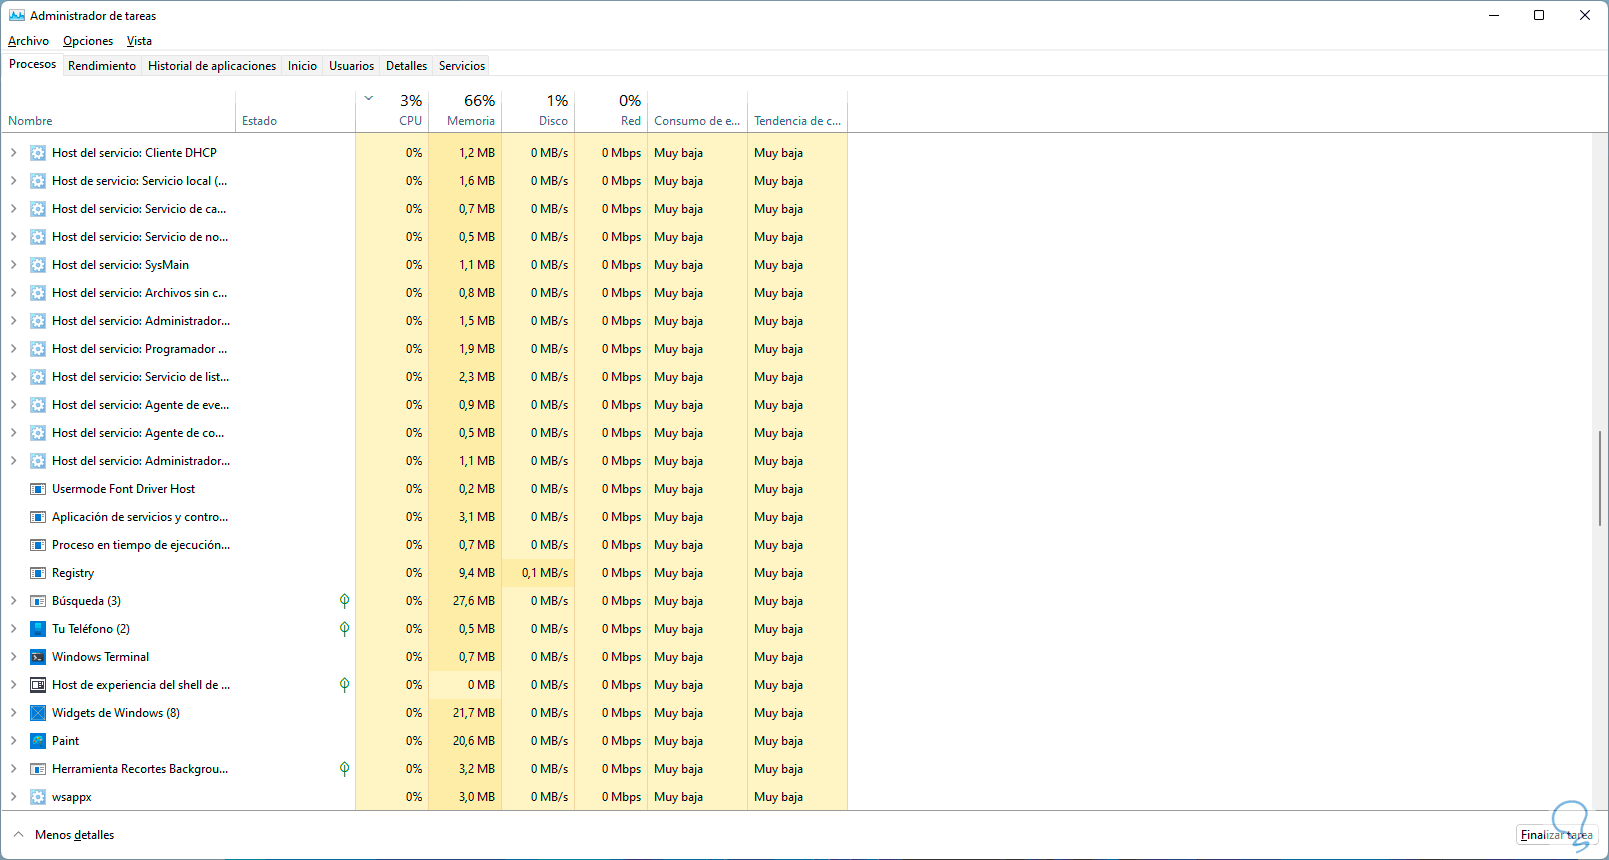Screen dimensions: 1609x860
Task: Sort by Consumo de energía column header
Action: (x=697, y=112)
